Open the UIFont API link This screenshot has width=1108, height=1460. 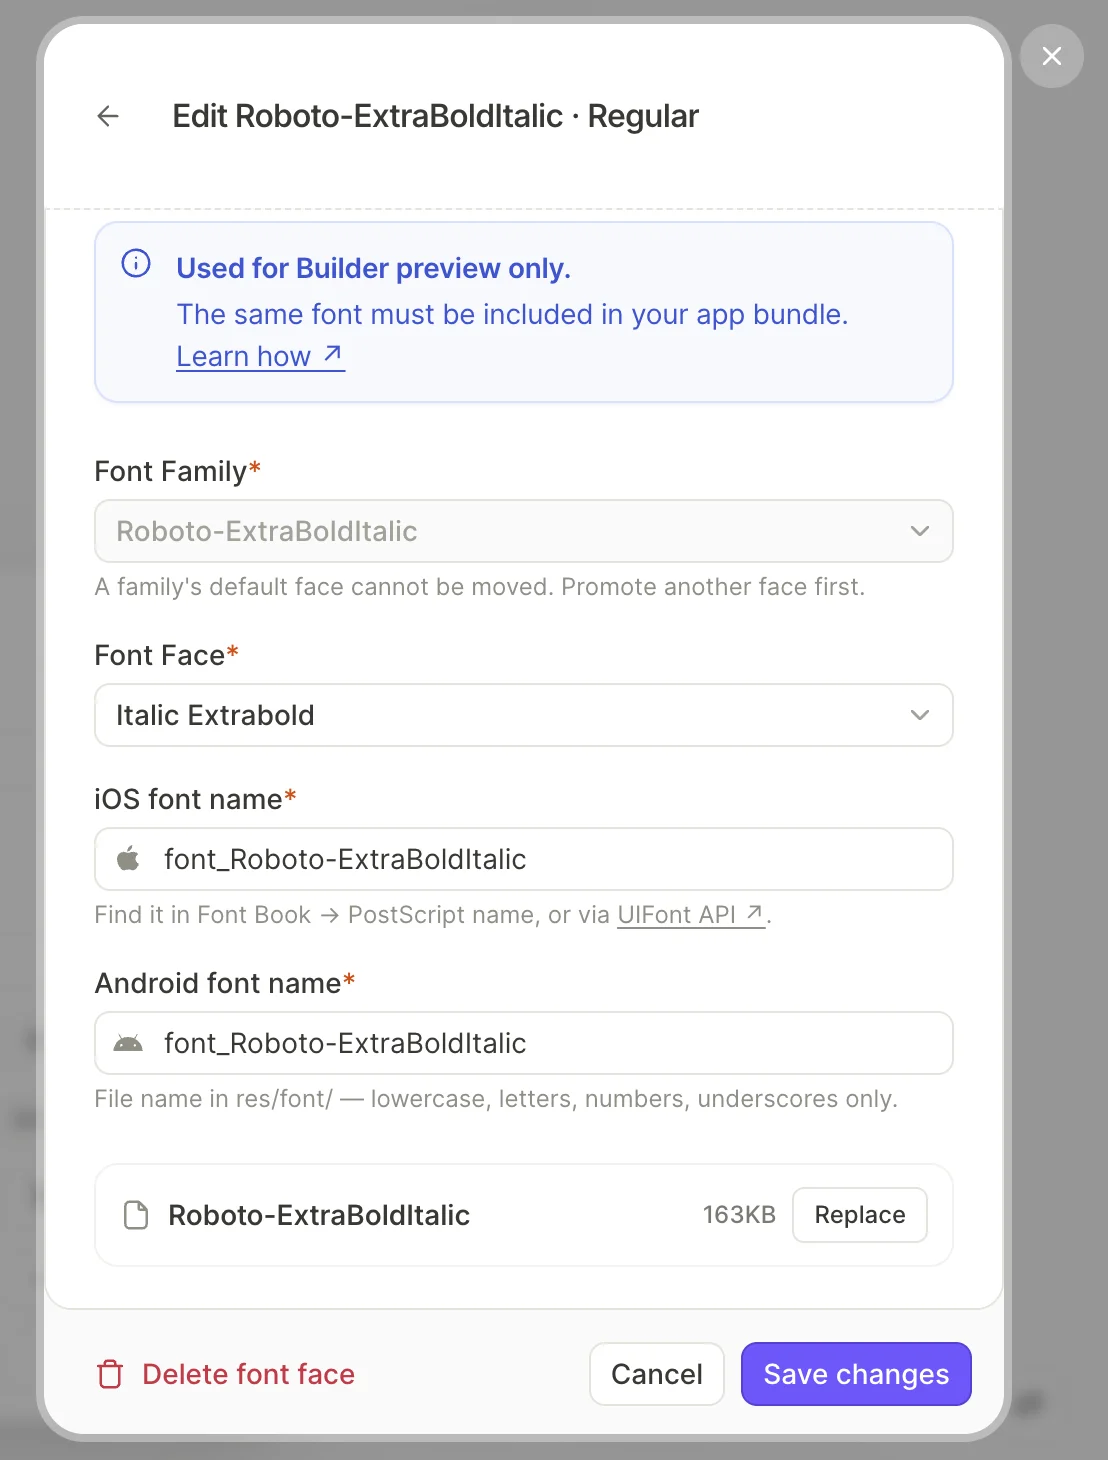691,915
